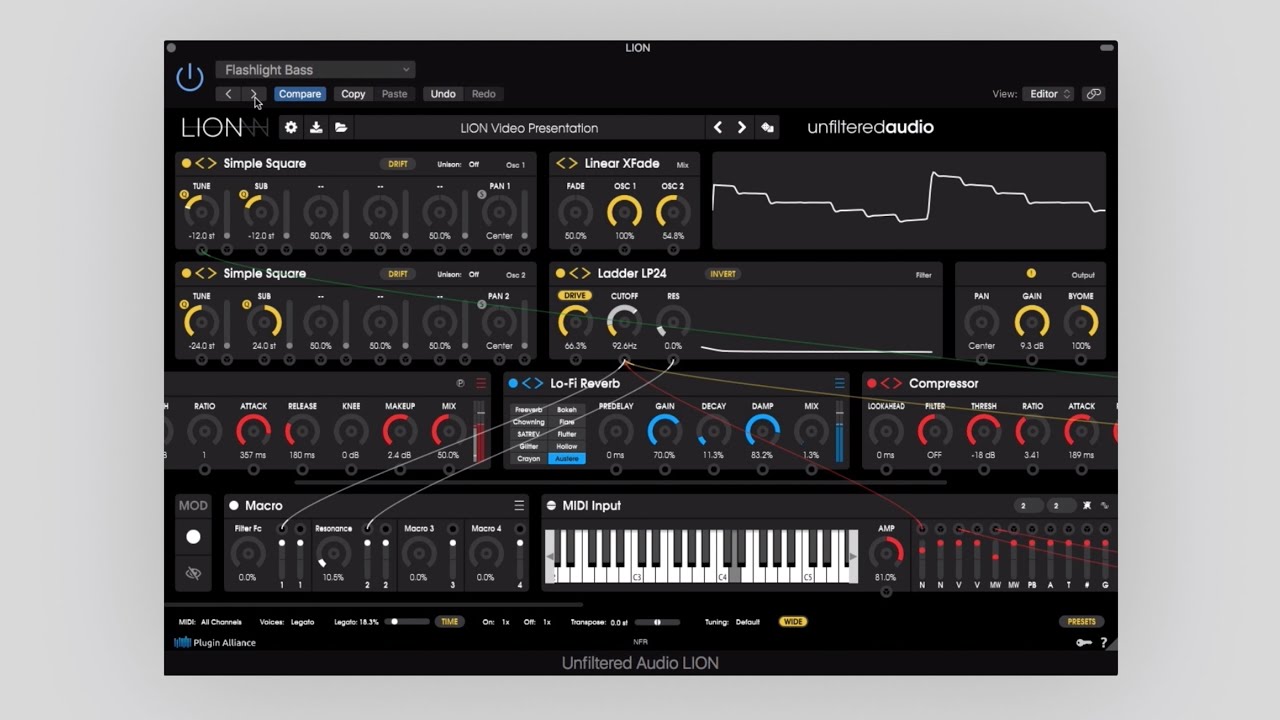Image resolution: width=1280 pixels, height=720 pixels.
Task: Click the Output warning indicator icon
Action: (1031, 273)
